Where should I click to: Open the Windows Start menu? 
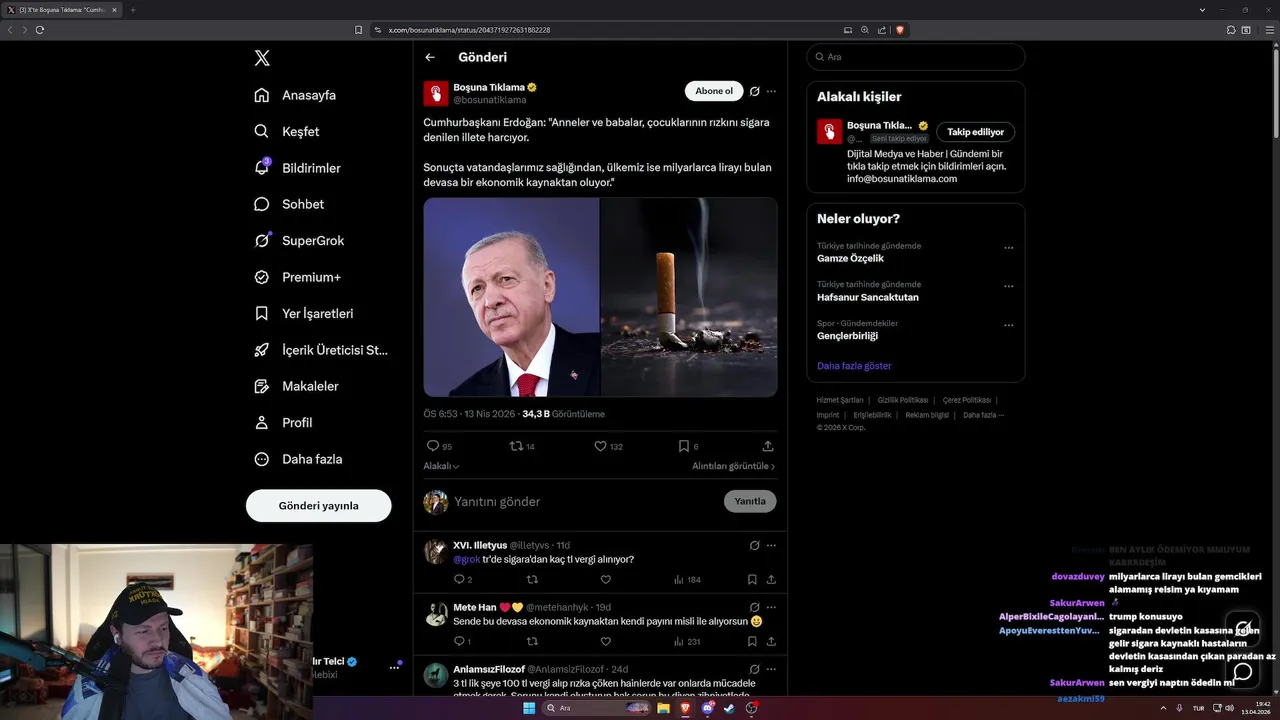(x=529, y=708)
